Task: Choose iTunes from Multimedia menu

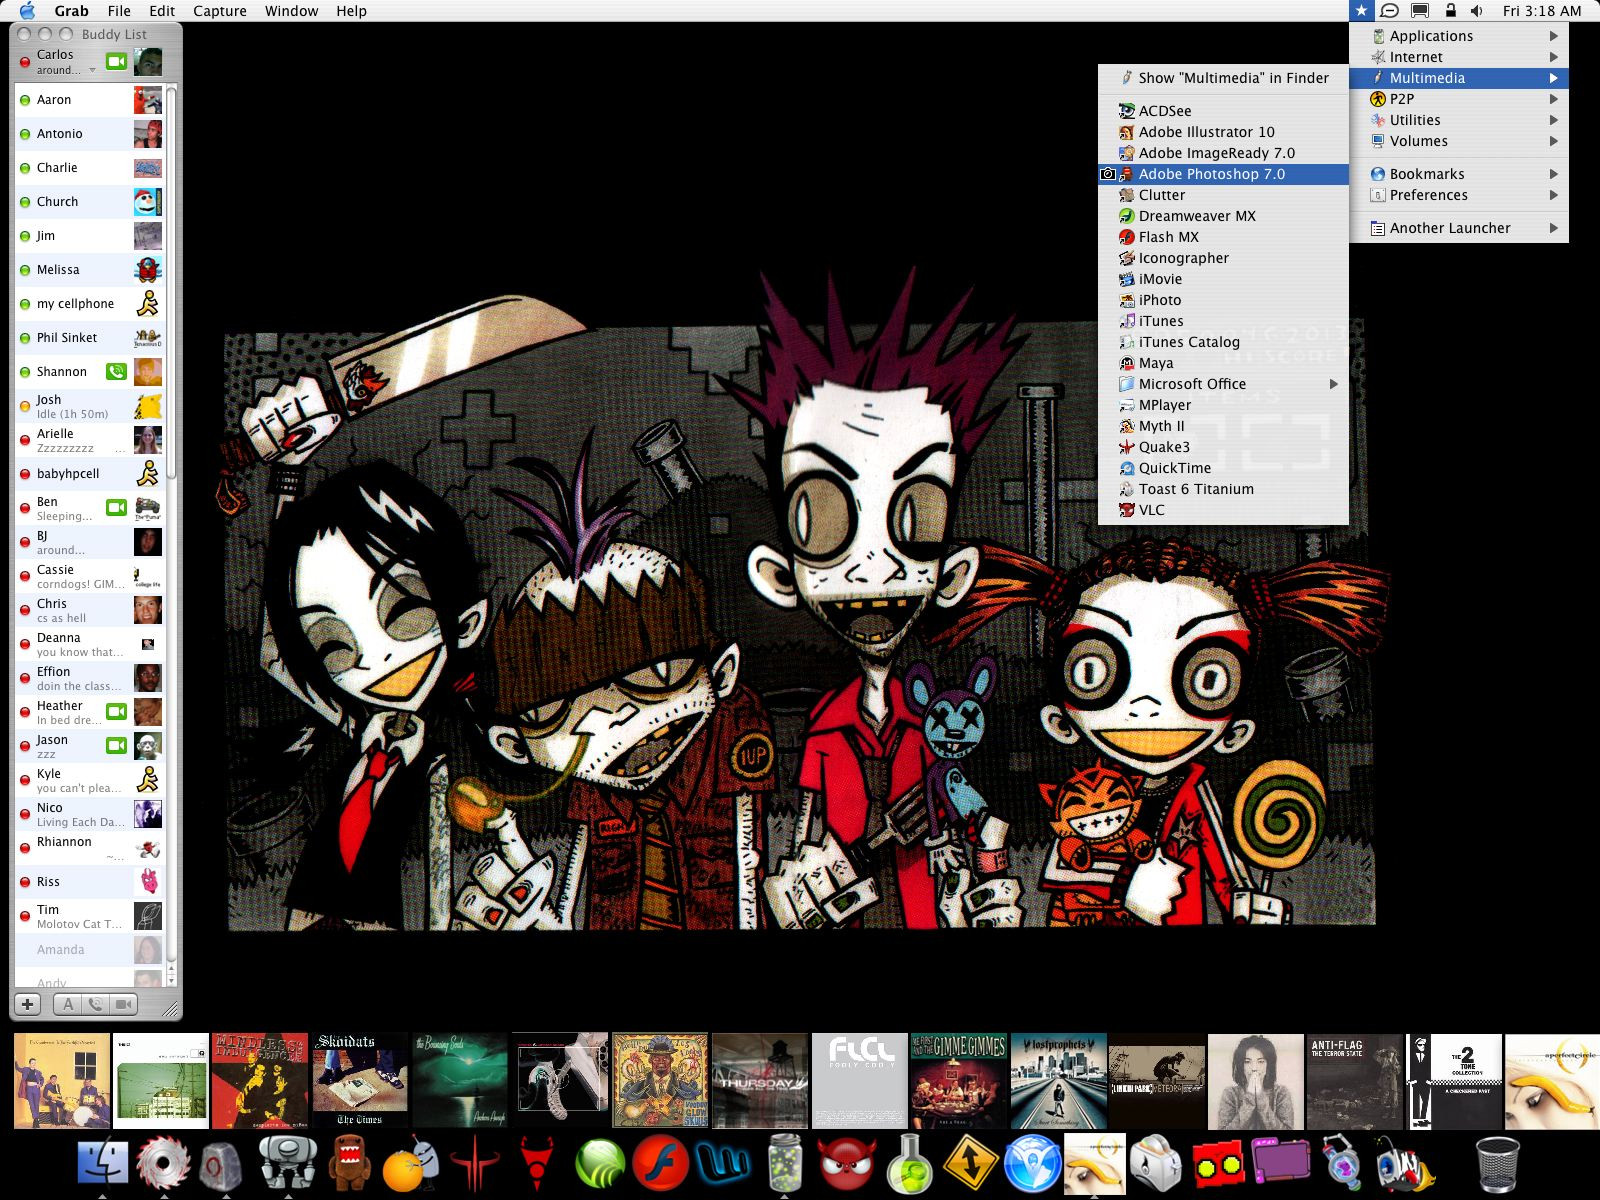Action: [1223, 321]
